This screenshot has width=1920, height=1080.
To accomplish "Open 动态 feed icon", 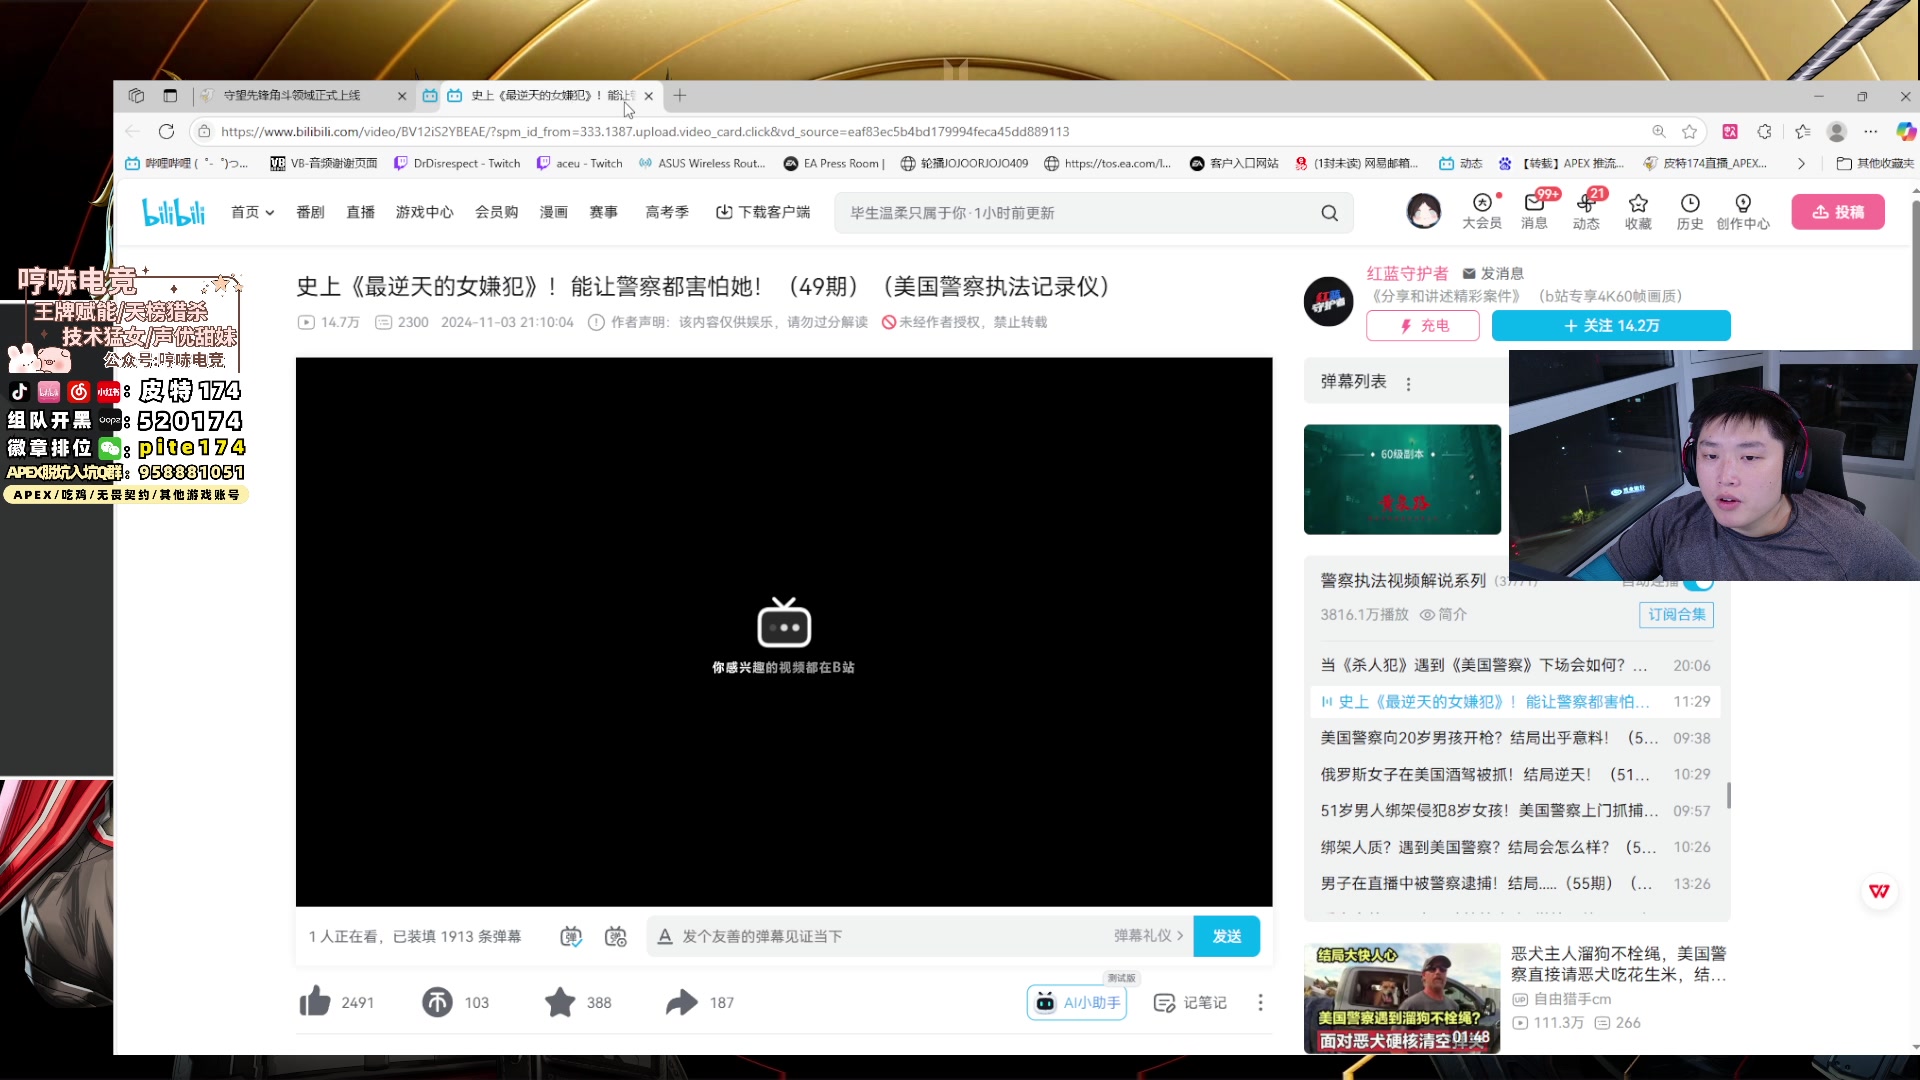I will [1586, 211].
